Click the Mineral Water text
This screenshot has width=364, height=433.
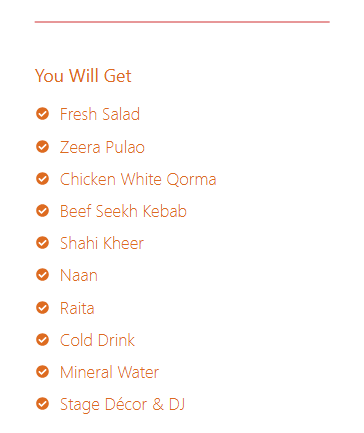click(109, 372)
